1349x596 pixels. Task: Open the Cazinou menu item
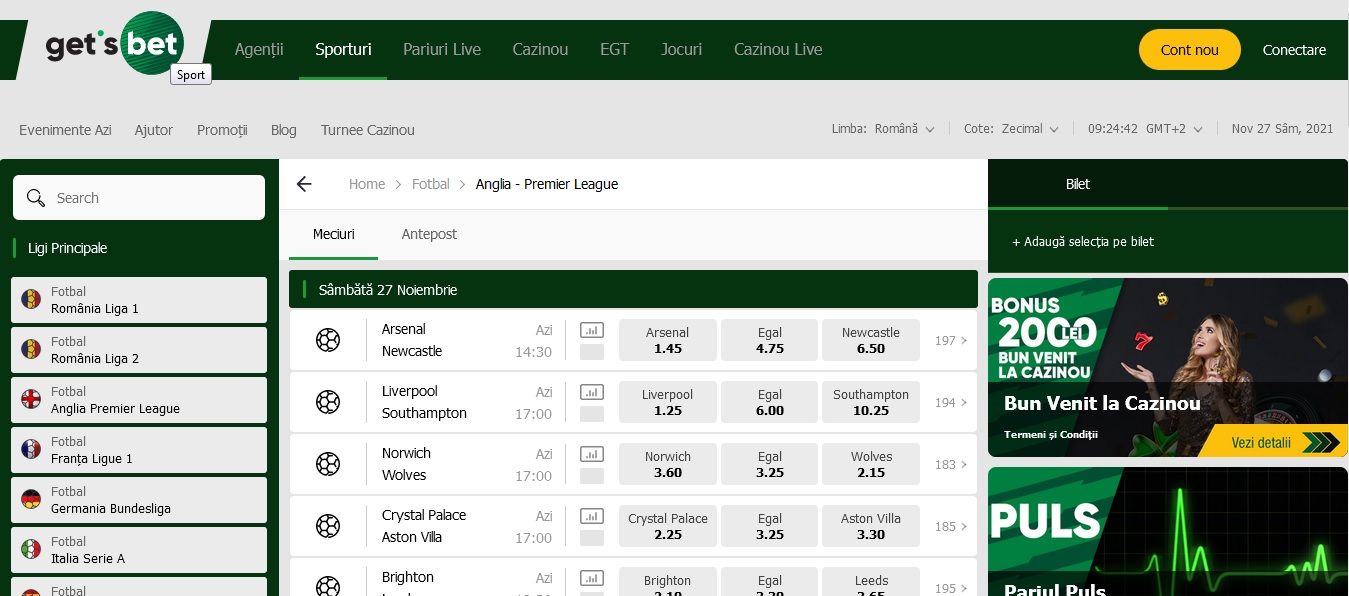[x=540, y=49]
